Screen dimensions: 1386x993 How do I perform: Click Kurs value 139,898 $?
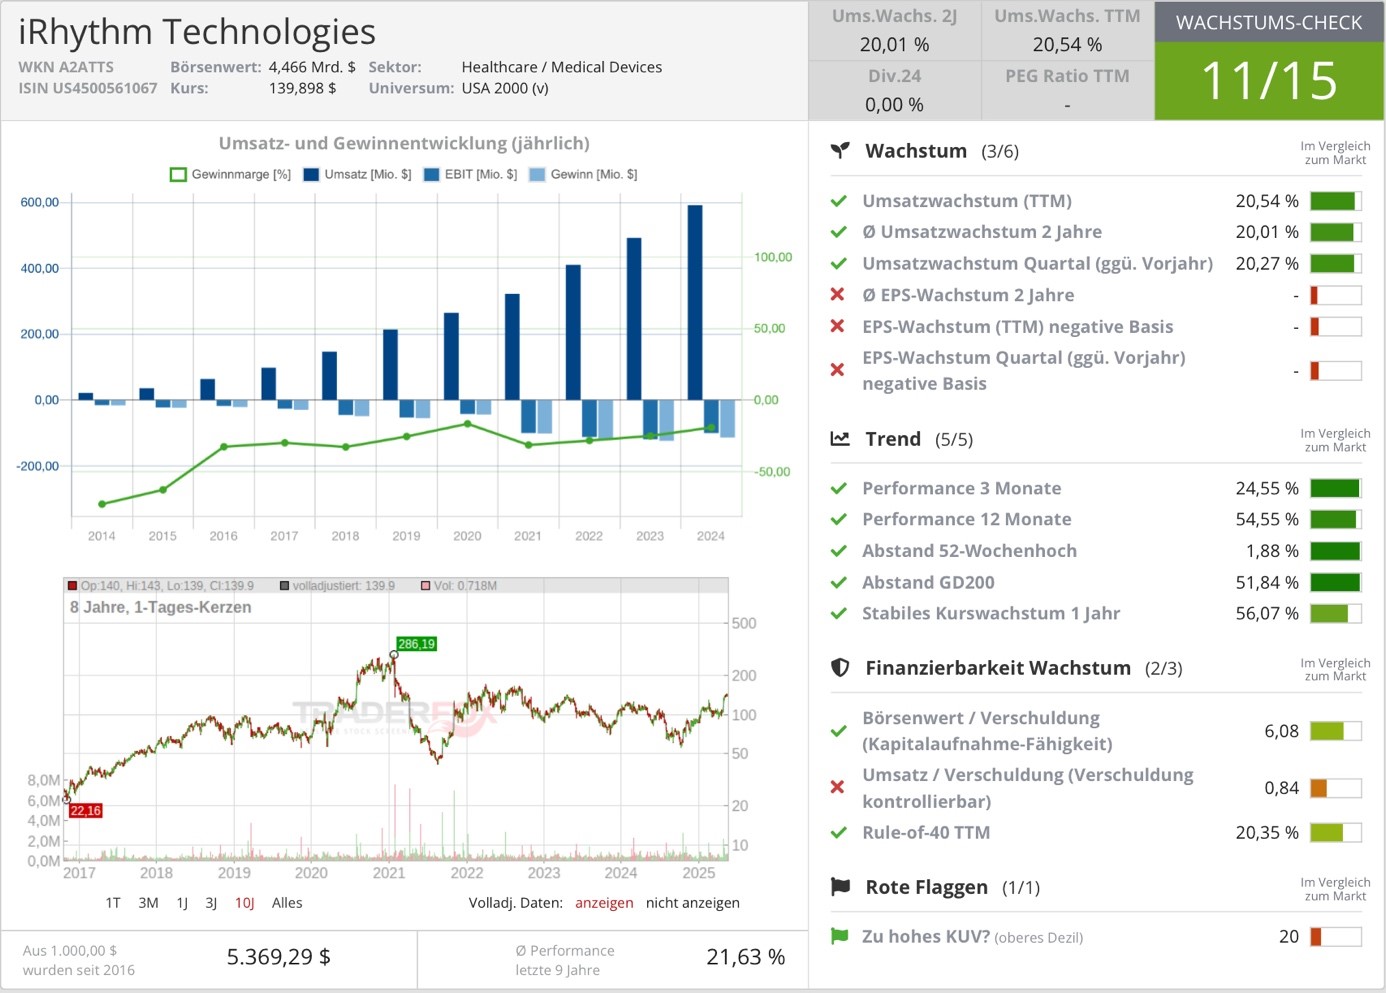pyautogui.click(x=302, y=88)
